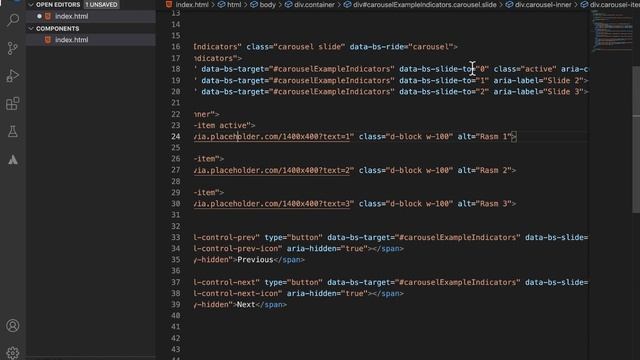640x360 pixels.
Task: Click the unsaved dot beside index.html
Action: coord(39,16)
